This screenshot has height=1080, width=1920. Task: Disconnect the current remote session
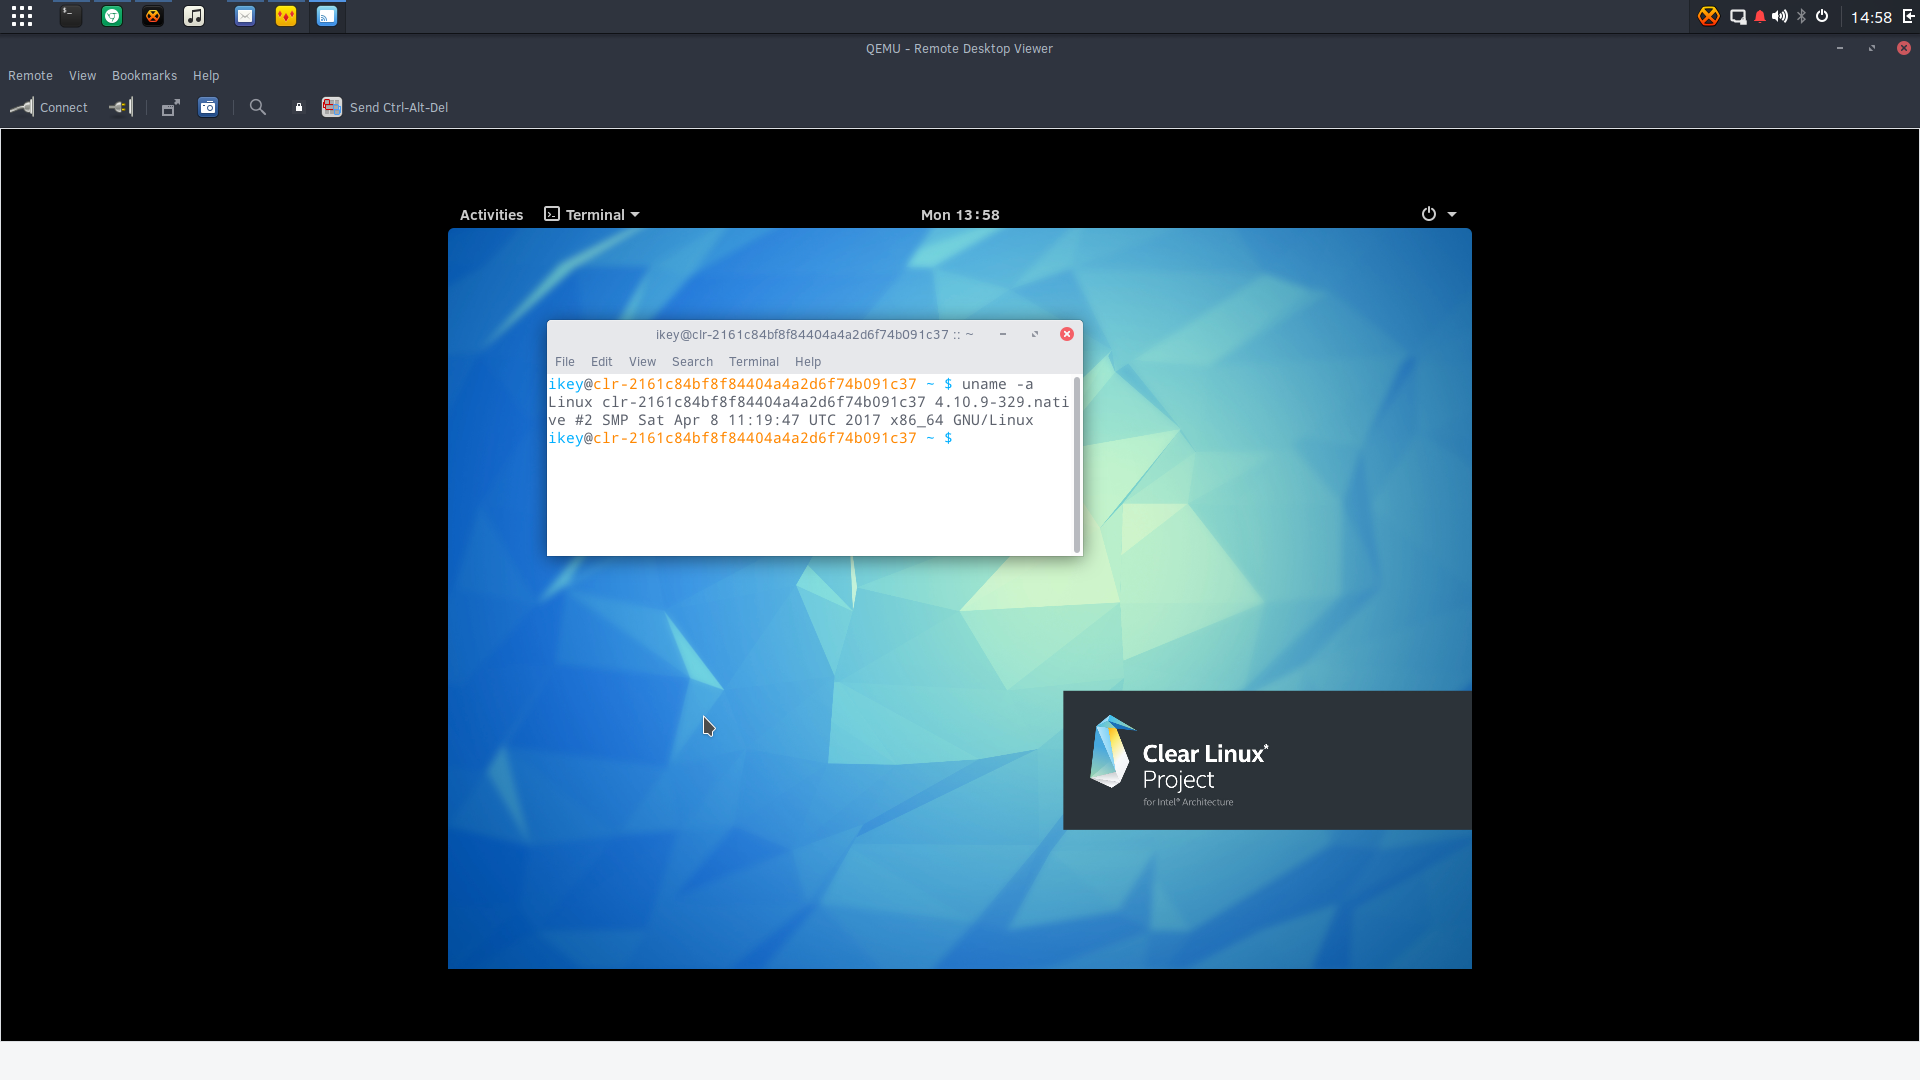click(121, 107)
